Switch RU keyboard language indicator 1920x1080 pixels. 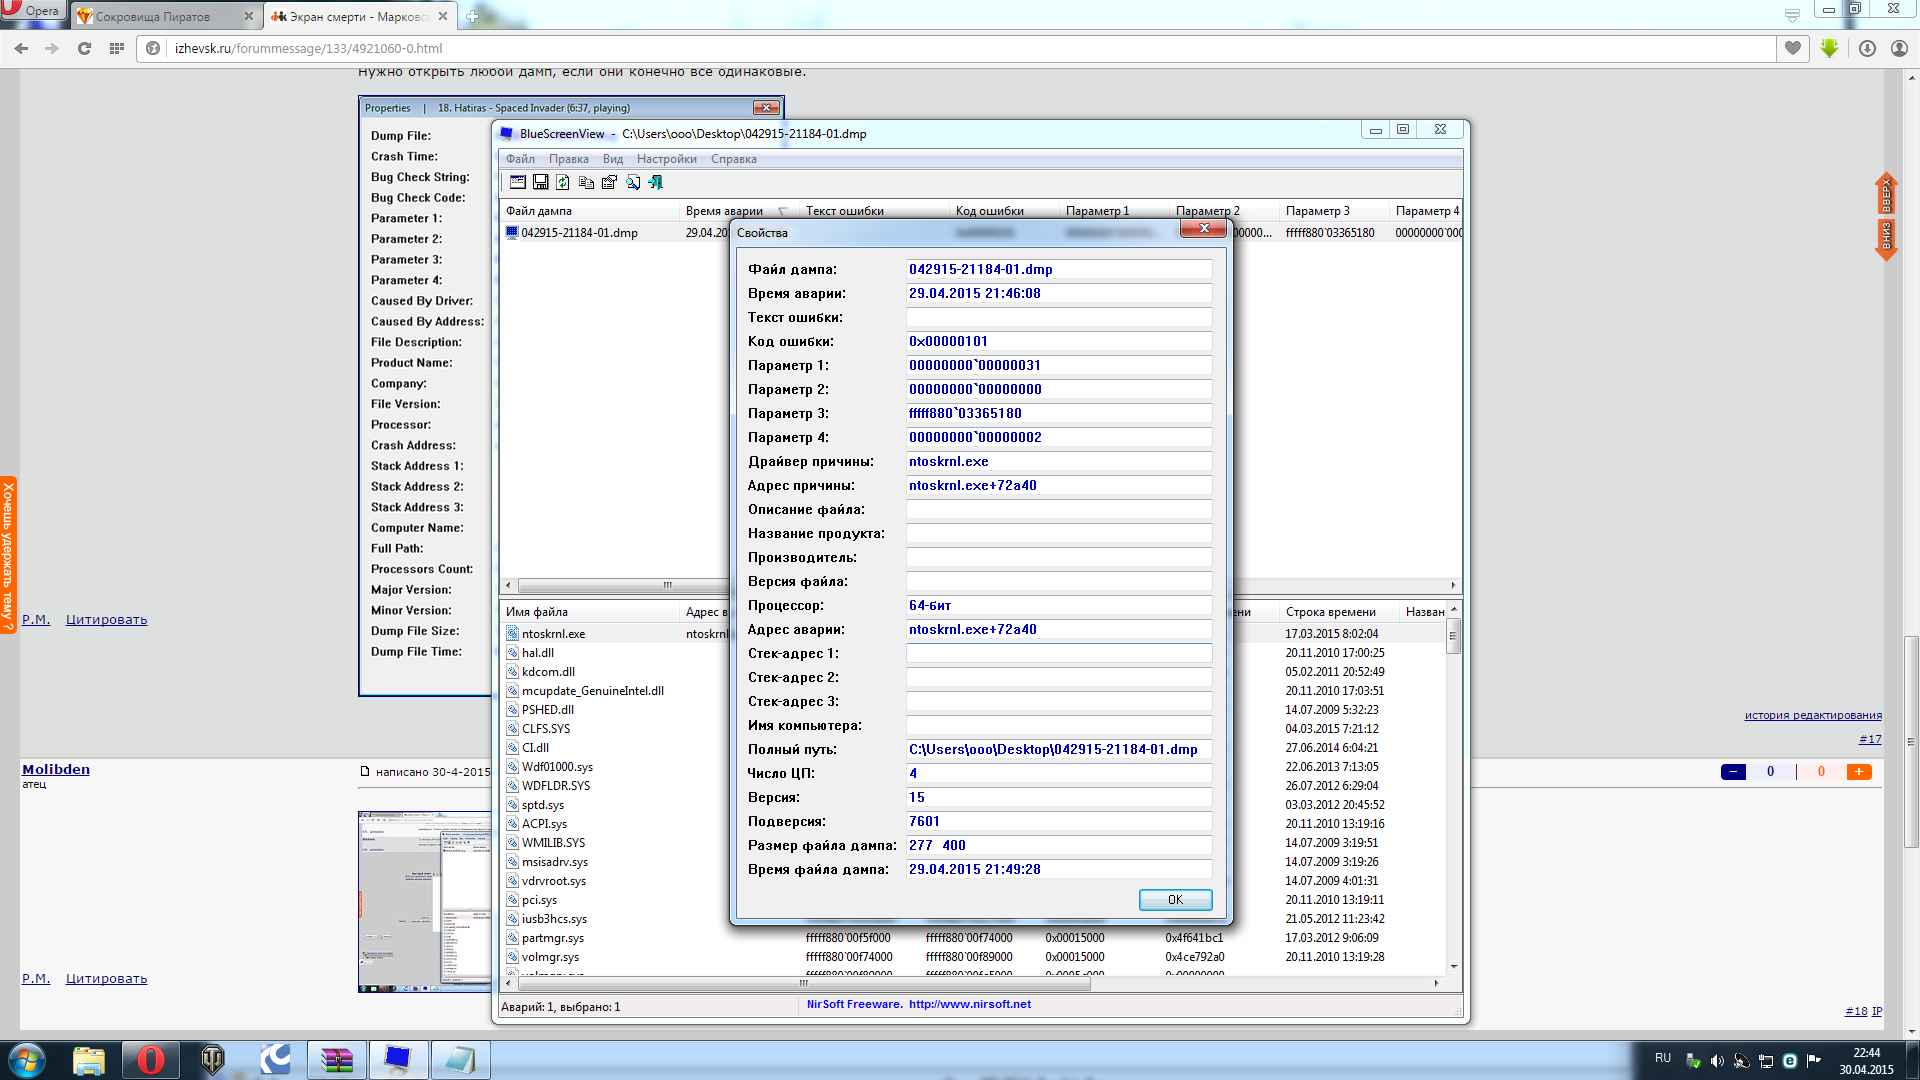[1663, 1058]
